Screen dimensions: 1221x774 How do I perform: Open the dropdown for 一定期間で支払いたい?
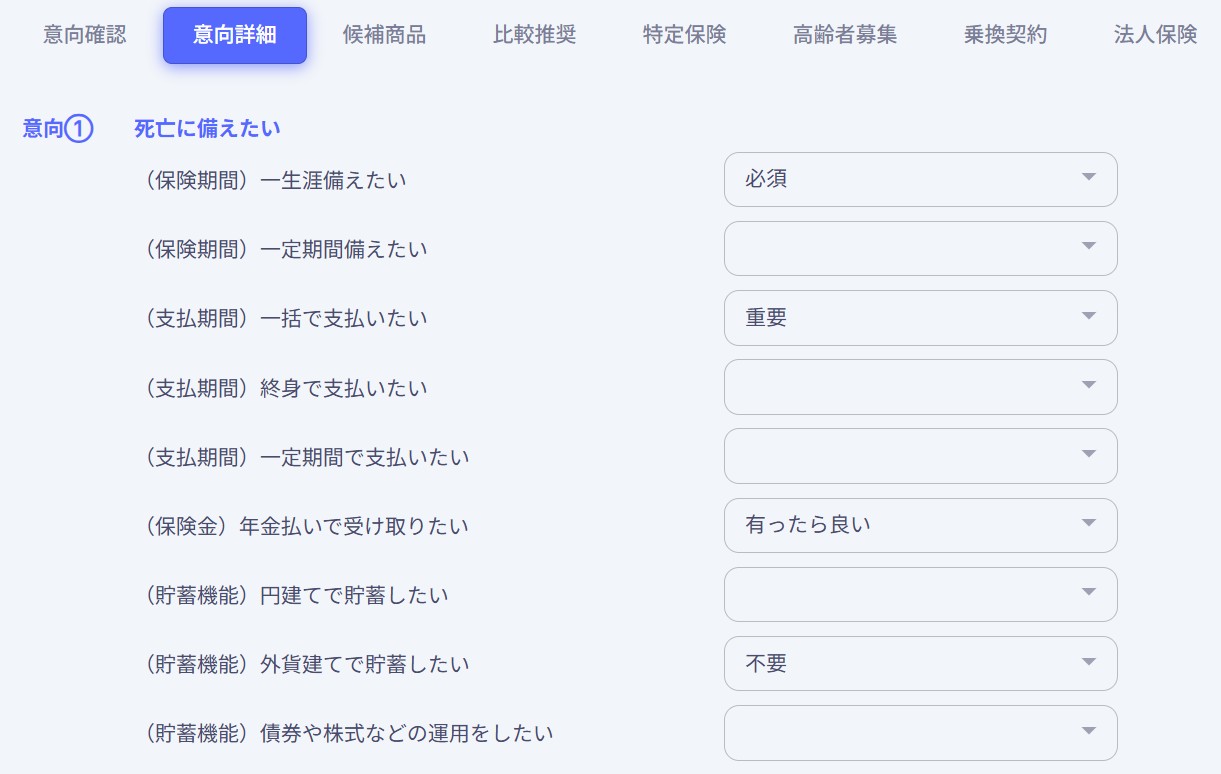920,456
